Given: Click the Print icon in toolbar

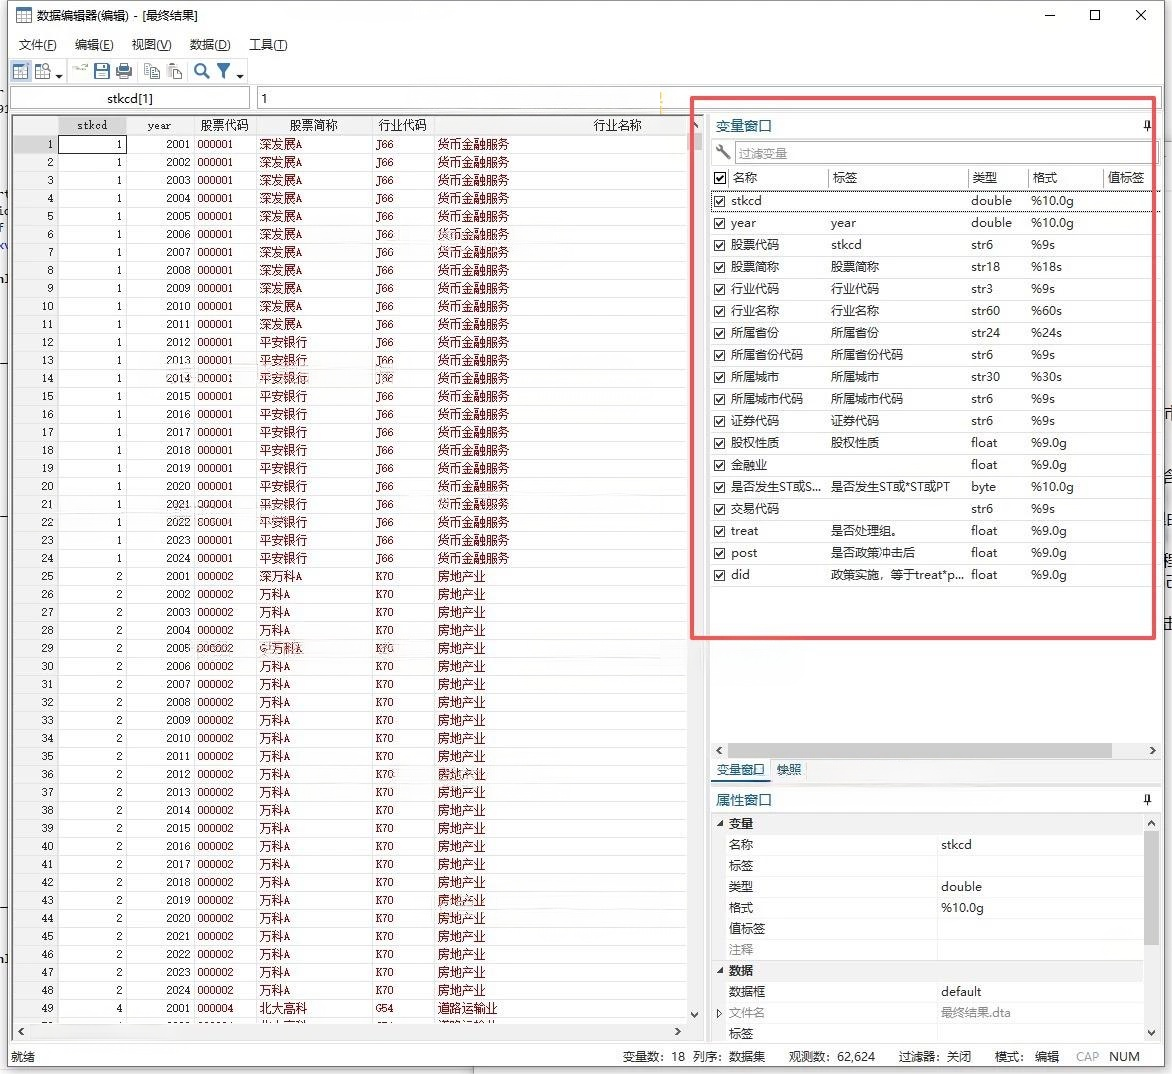Looking at the screenshot, I should tap(124, 71).
